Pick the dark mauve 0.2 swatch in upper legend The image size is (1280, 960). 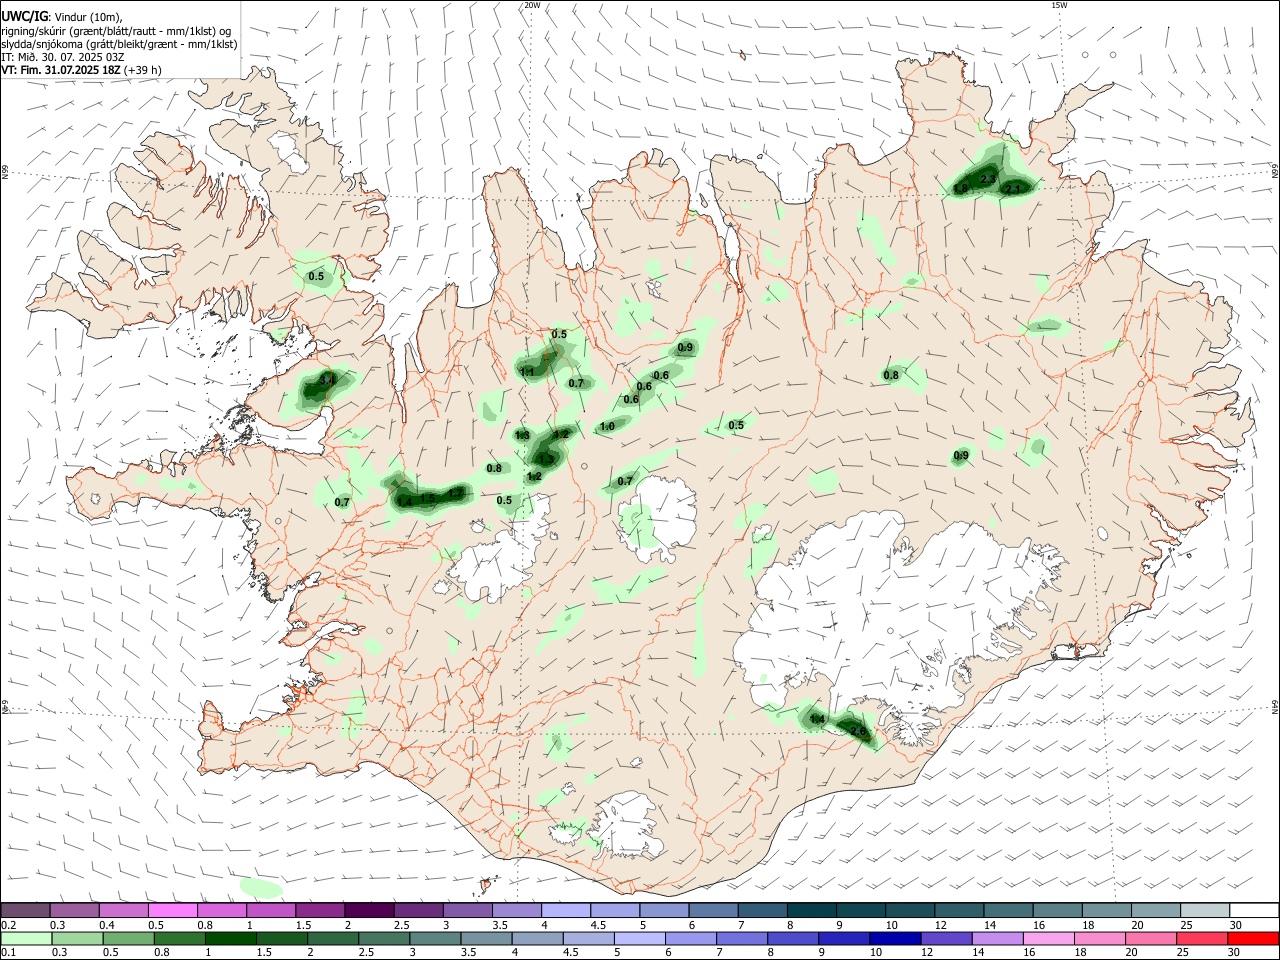tap(25, 910)
